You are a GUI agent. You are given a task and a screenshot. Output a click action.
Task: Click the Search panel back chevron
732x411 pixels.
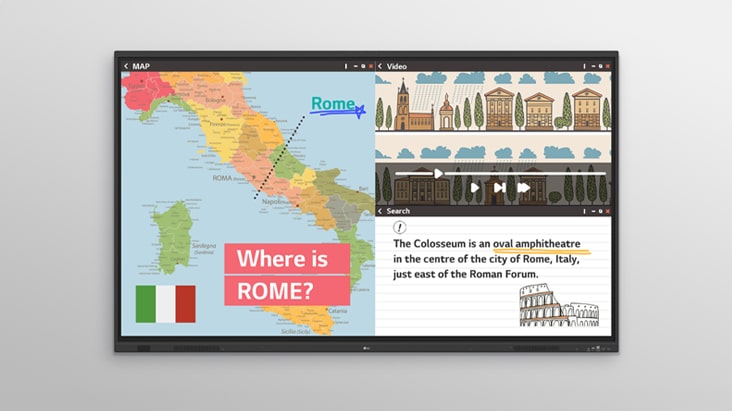point(380,211)
